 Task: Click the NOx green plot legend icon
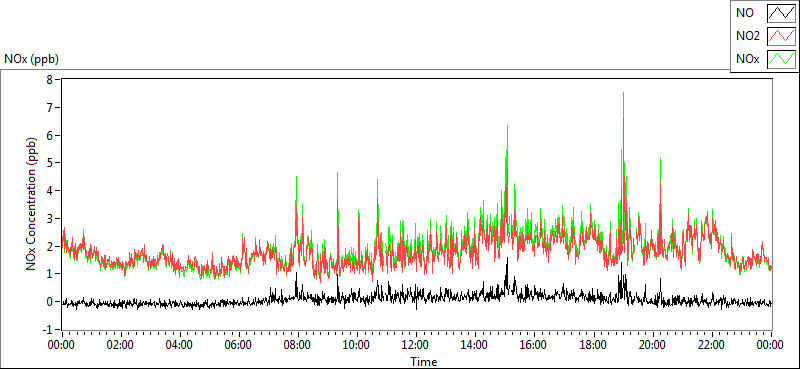click(x=781, y=59)
